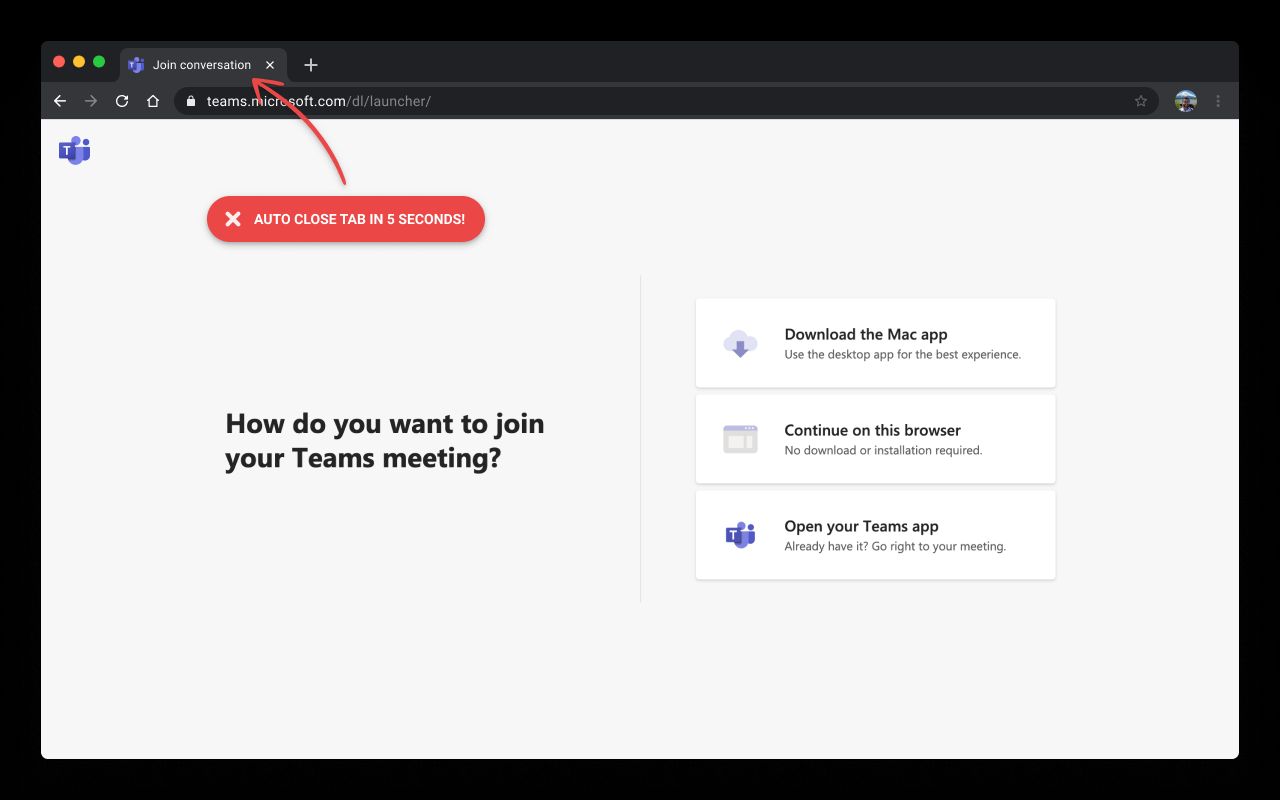1280x800 pixels.
Task: Bookmark this page with the star icon
Action: pyautogui.click(x=1141, y=101)
